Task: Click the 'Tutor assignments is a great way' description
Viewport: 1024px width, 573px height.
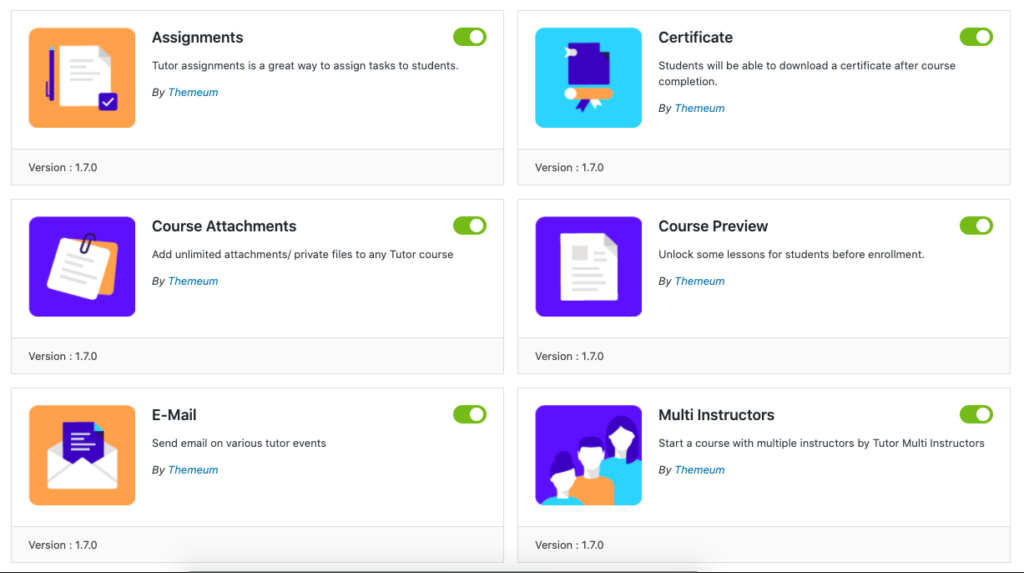Action: pos(305,66)
